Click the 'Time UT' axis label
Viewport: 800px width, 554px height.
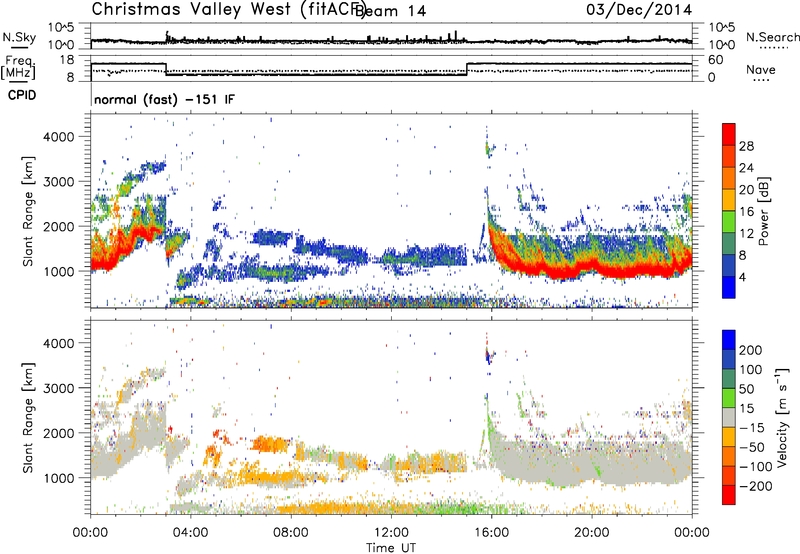(x=391, y=547)
